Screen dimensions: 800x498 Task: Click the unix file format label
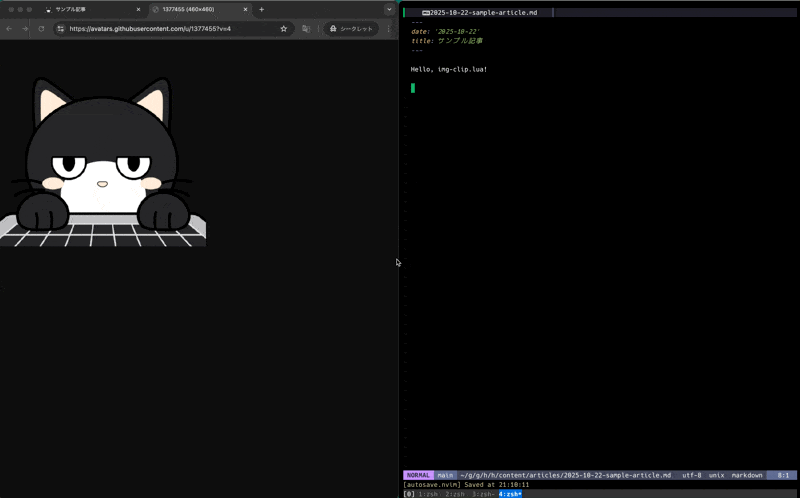[716, 476]
